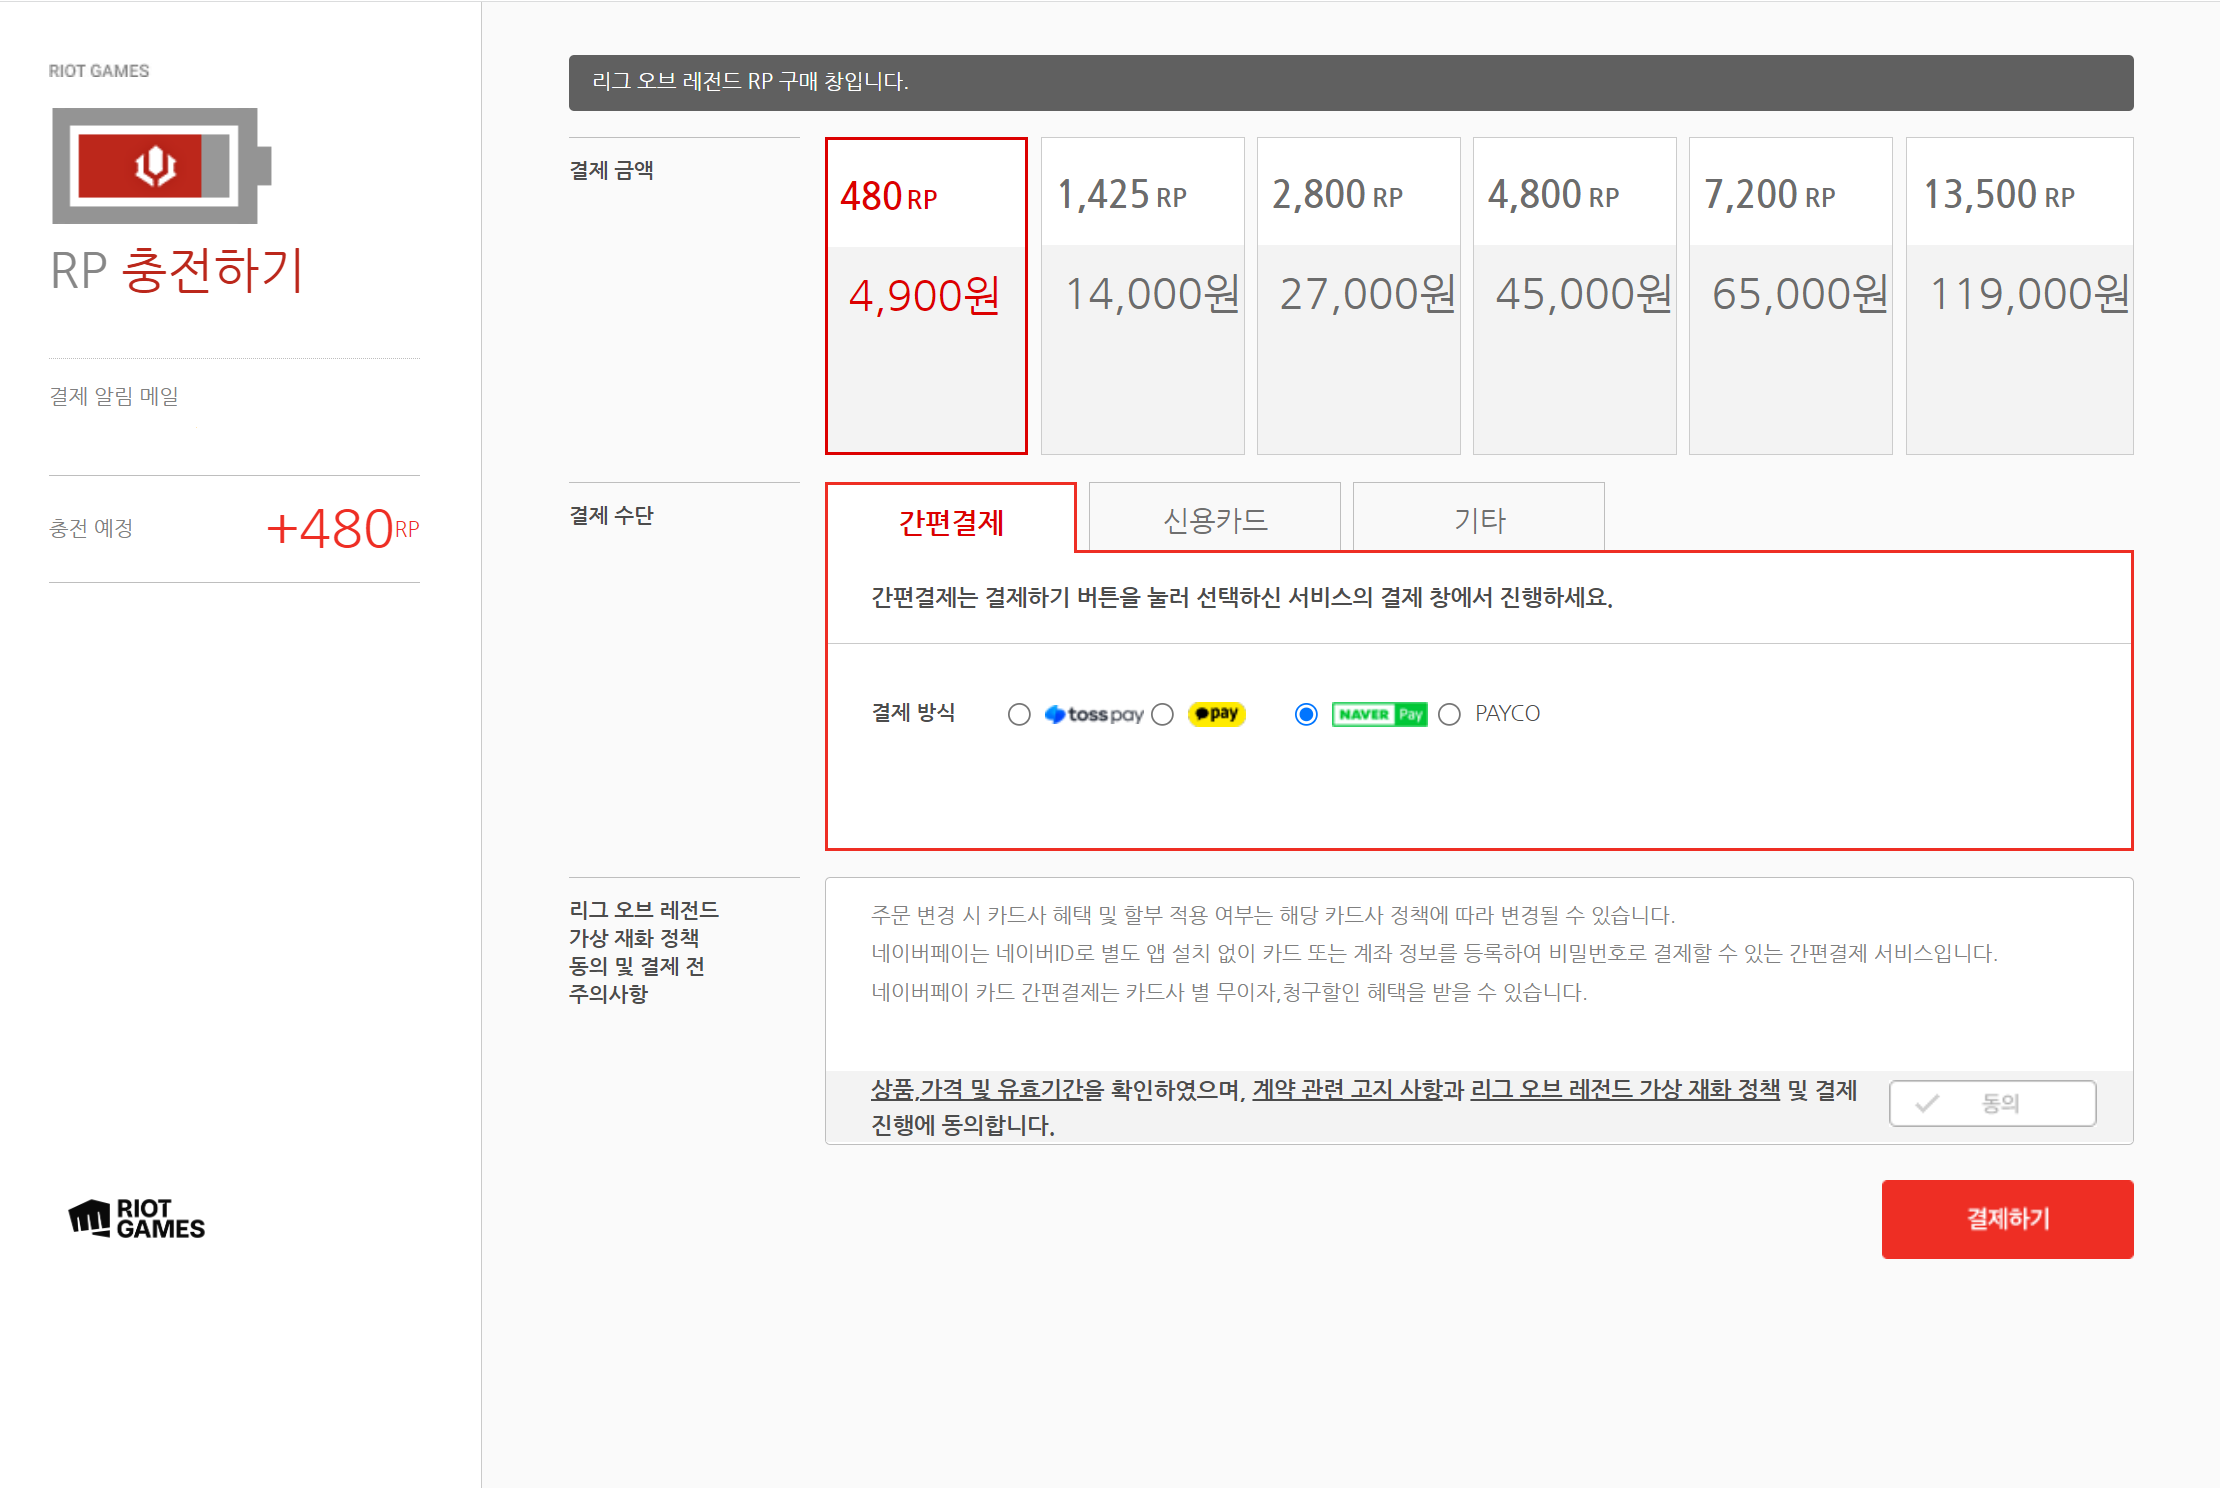Click the red 결제하기 pay button
2220x1488 pixels.
pyautogui.click(x=2008, y=1219)
